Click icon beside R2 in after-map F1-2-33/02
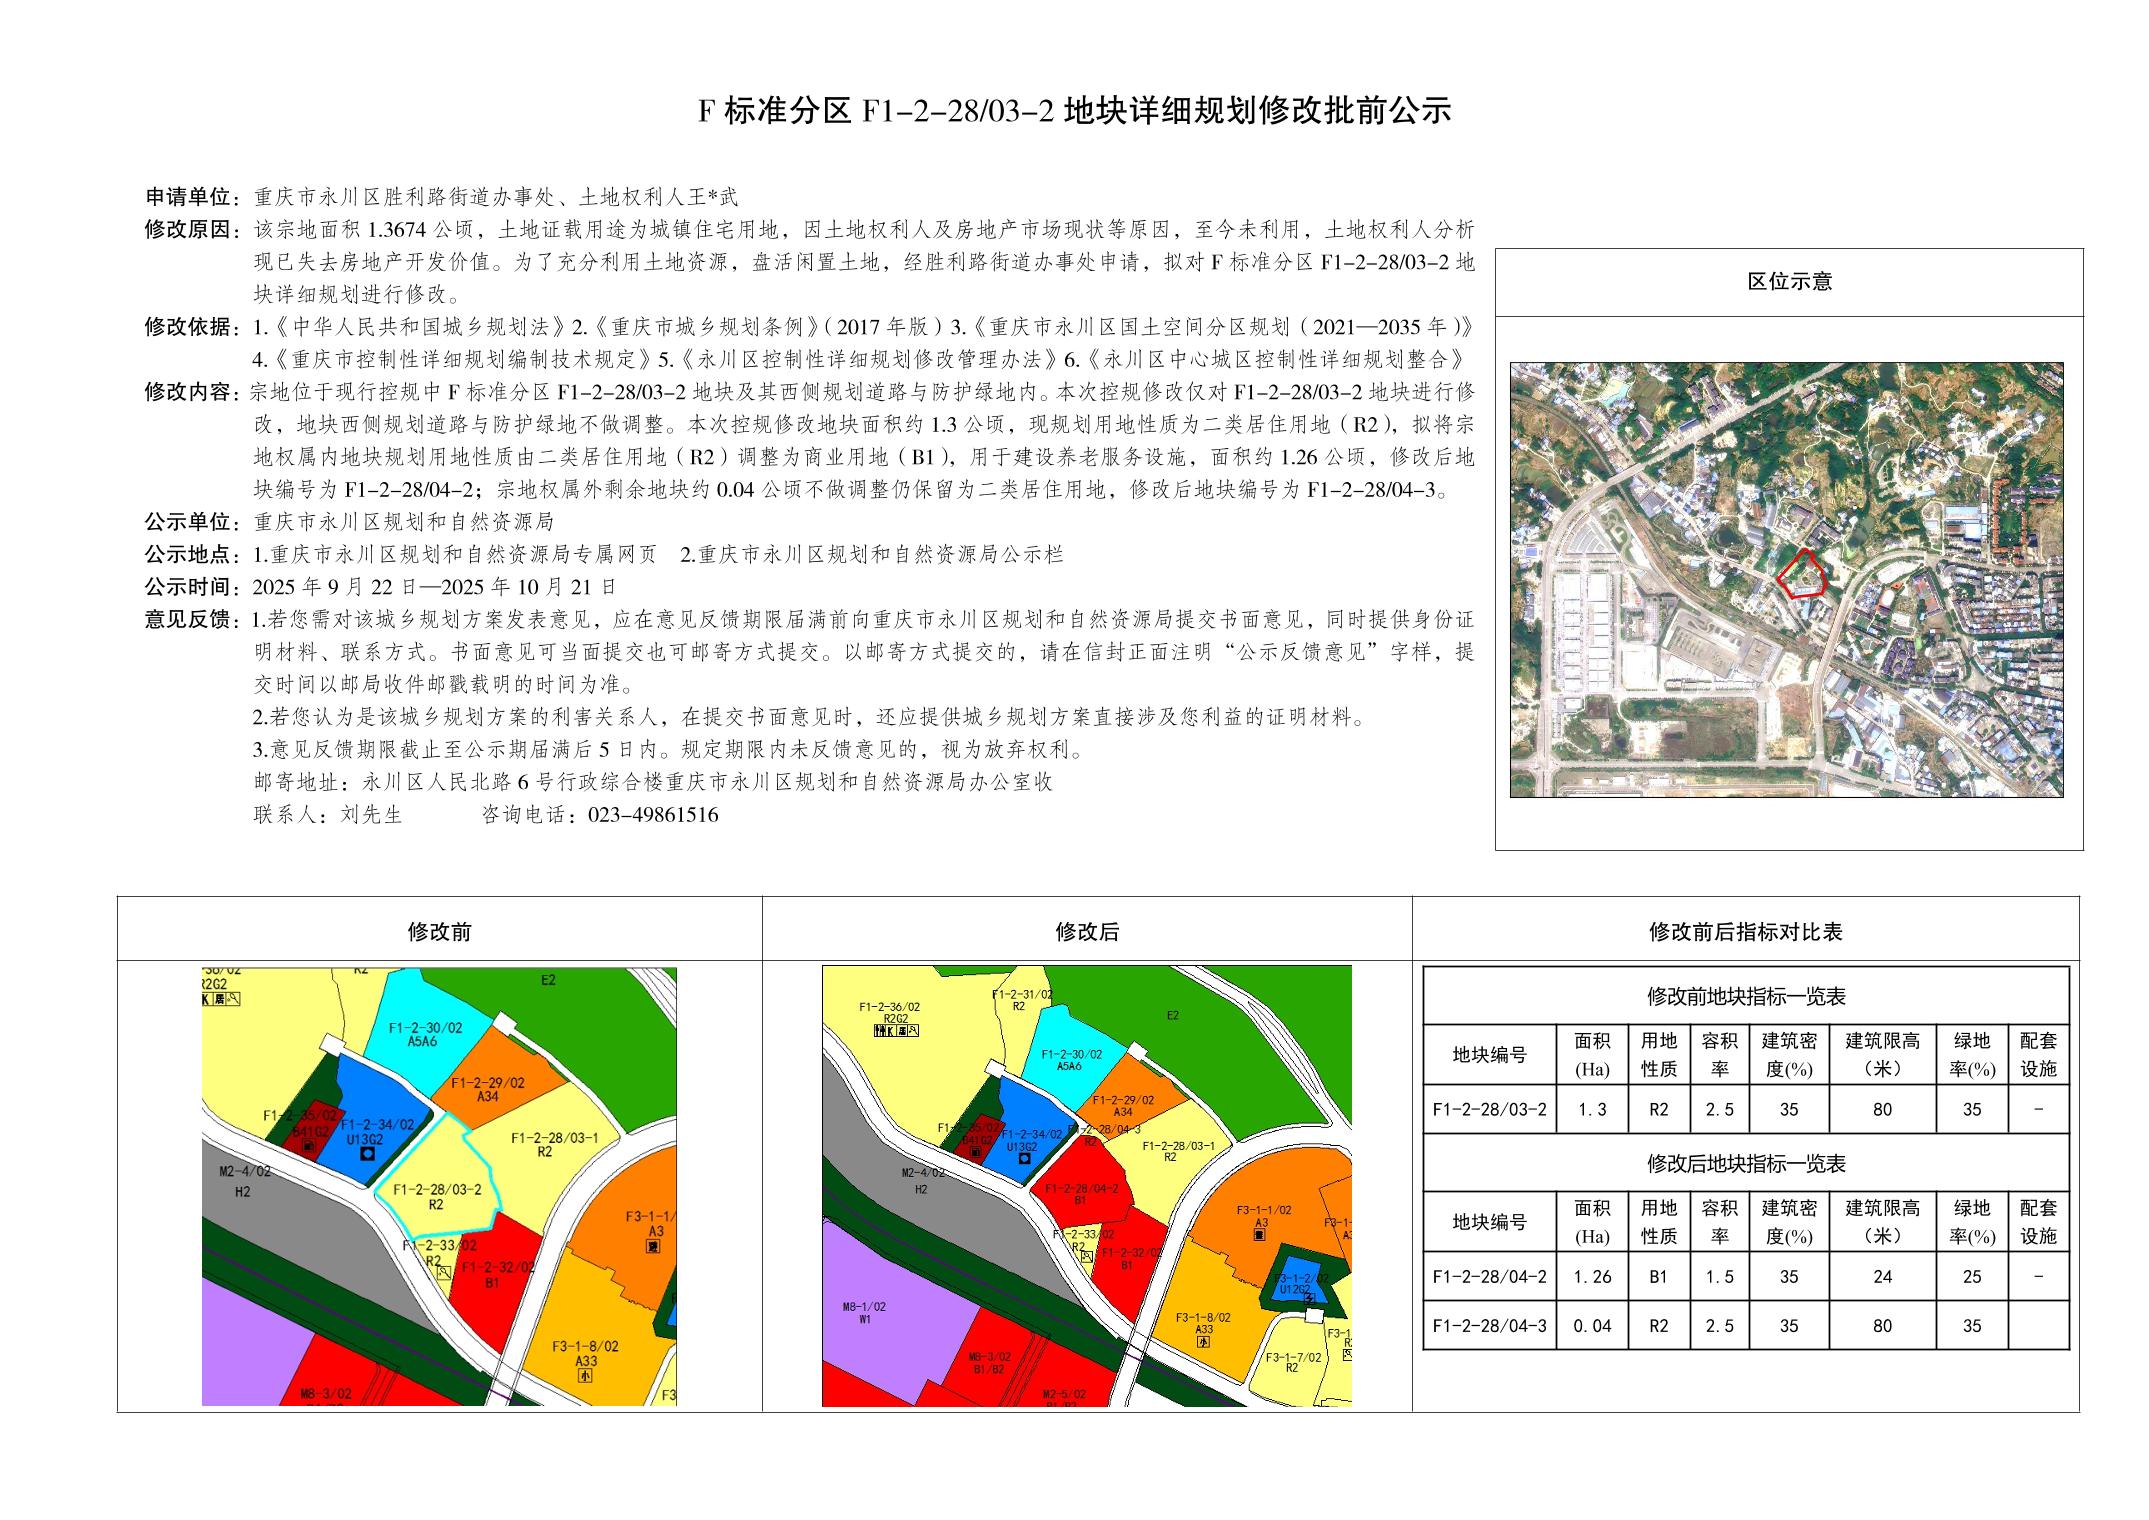This screenshot has width=2149, height=1520. click(1086, 1256)
